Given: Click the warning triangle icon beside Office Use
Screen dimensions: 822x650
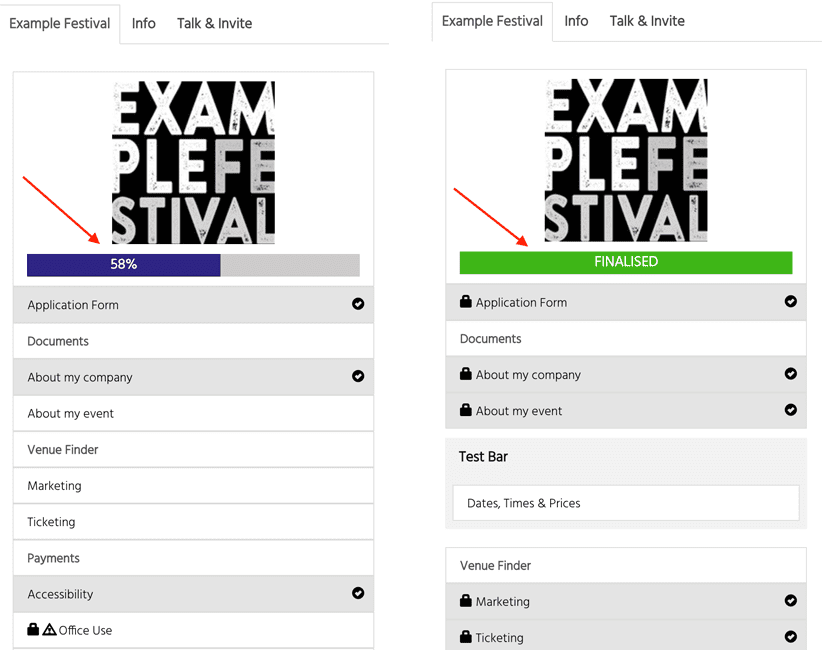Looking at the screenshot, I should tap(49, 630).
